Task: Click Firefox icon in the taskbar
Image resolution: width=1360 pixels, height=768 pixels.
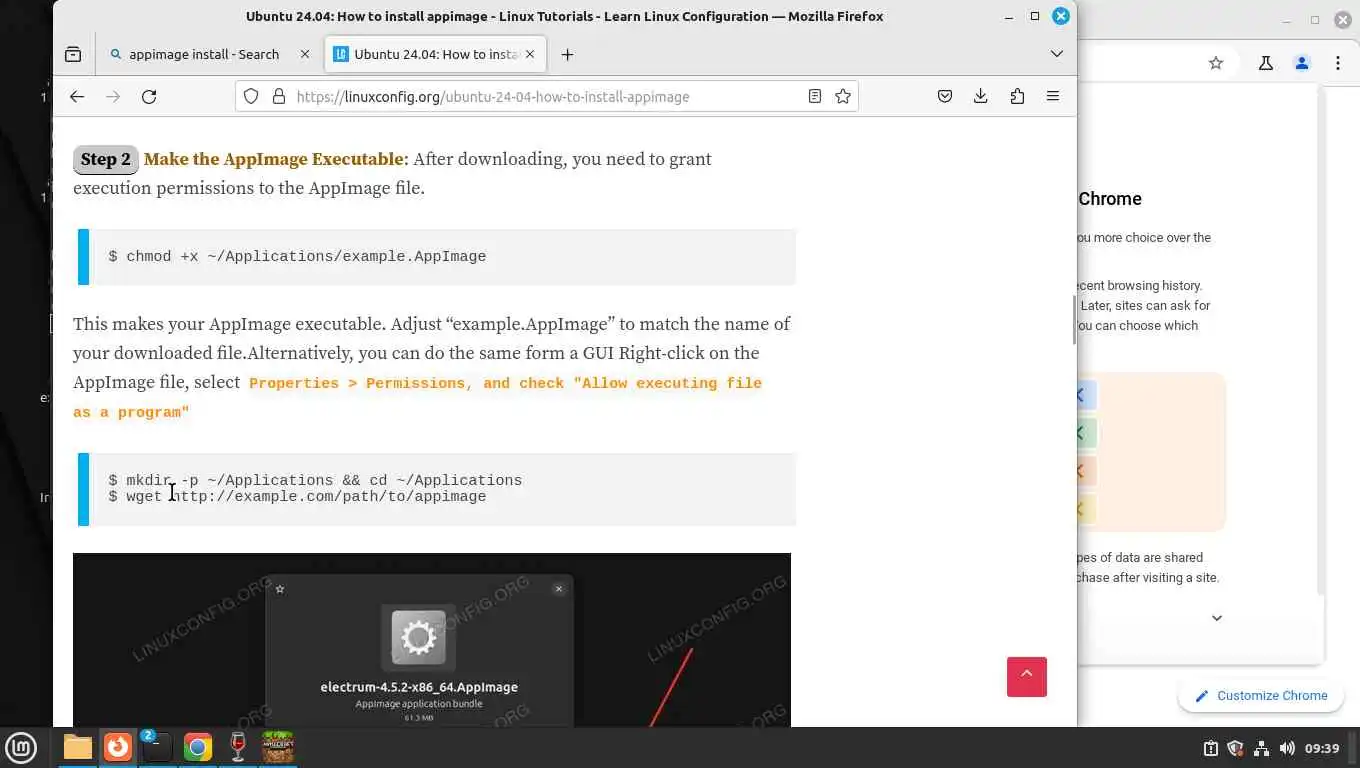Action: [x=118, y=747]
